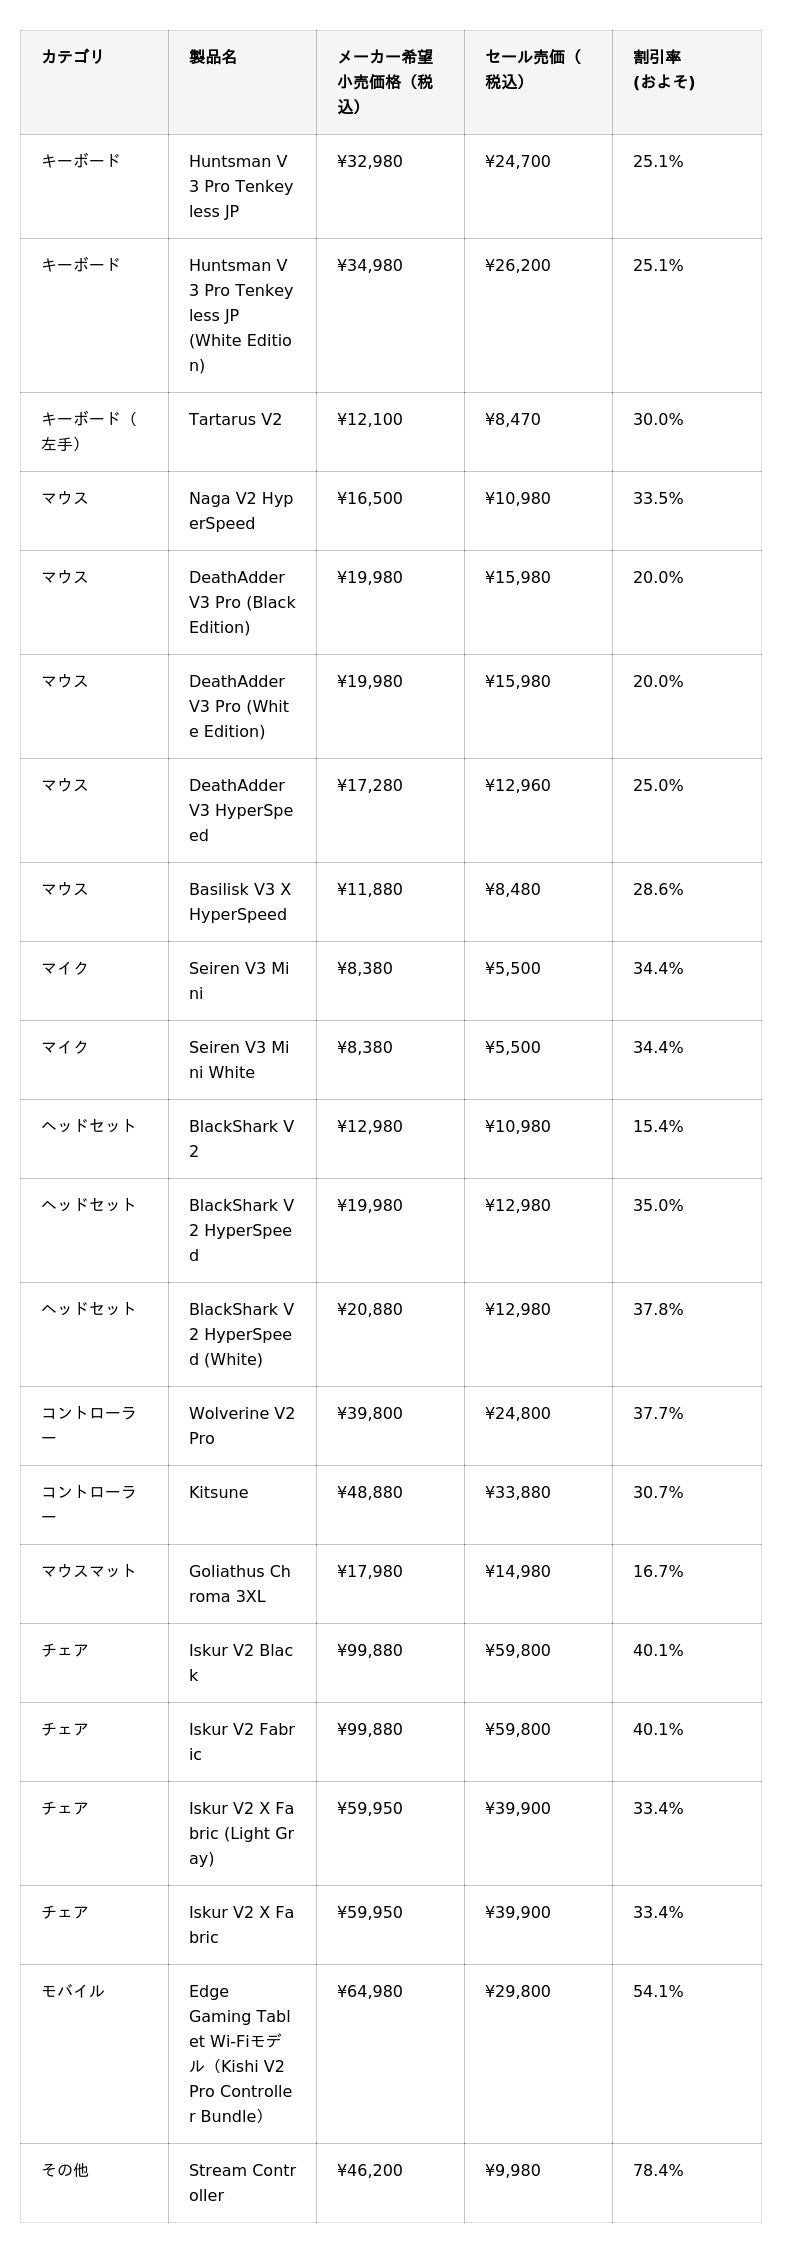Click the セール売価 column header
Image resolution: width=800 pixels, height=2253 pixels.
pyautogui.click(x=533, y=70)
